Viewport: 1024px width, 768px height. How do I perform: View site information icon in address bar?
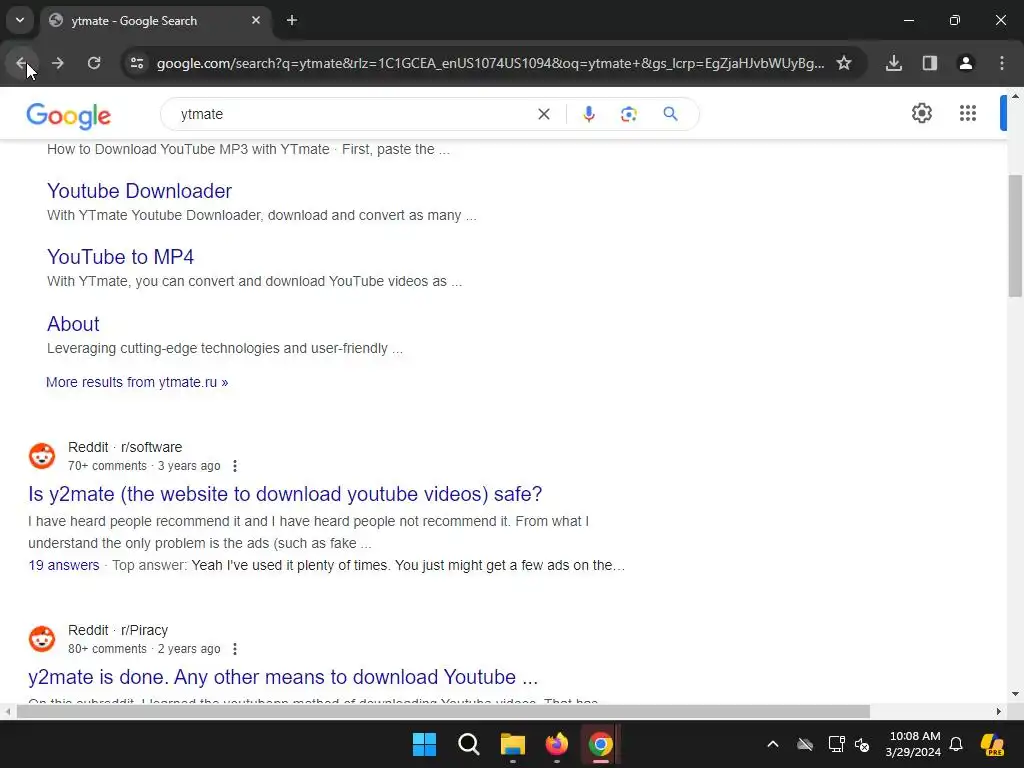(x=137, y=63)
